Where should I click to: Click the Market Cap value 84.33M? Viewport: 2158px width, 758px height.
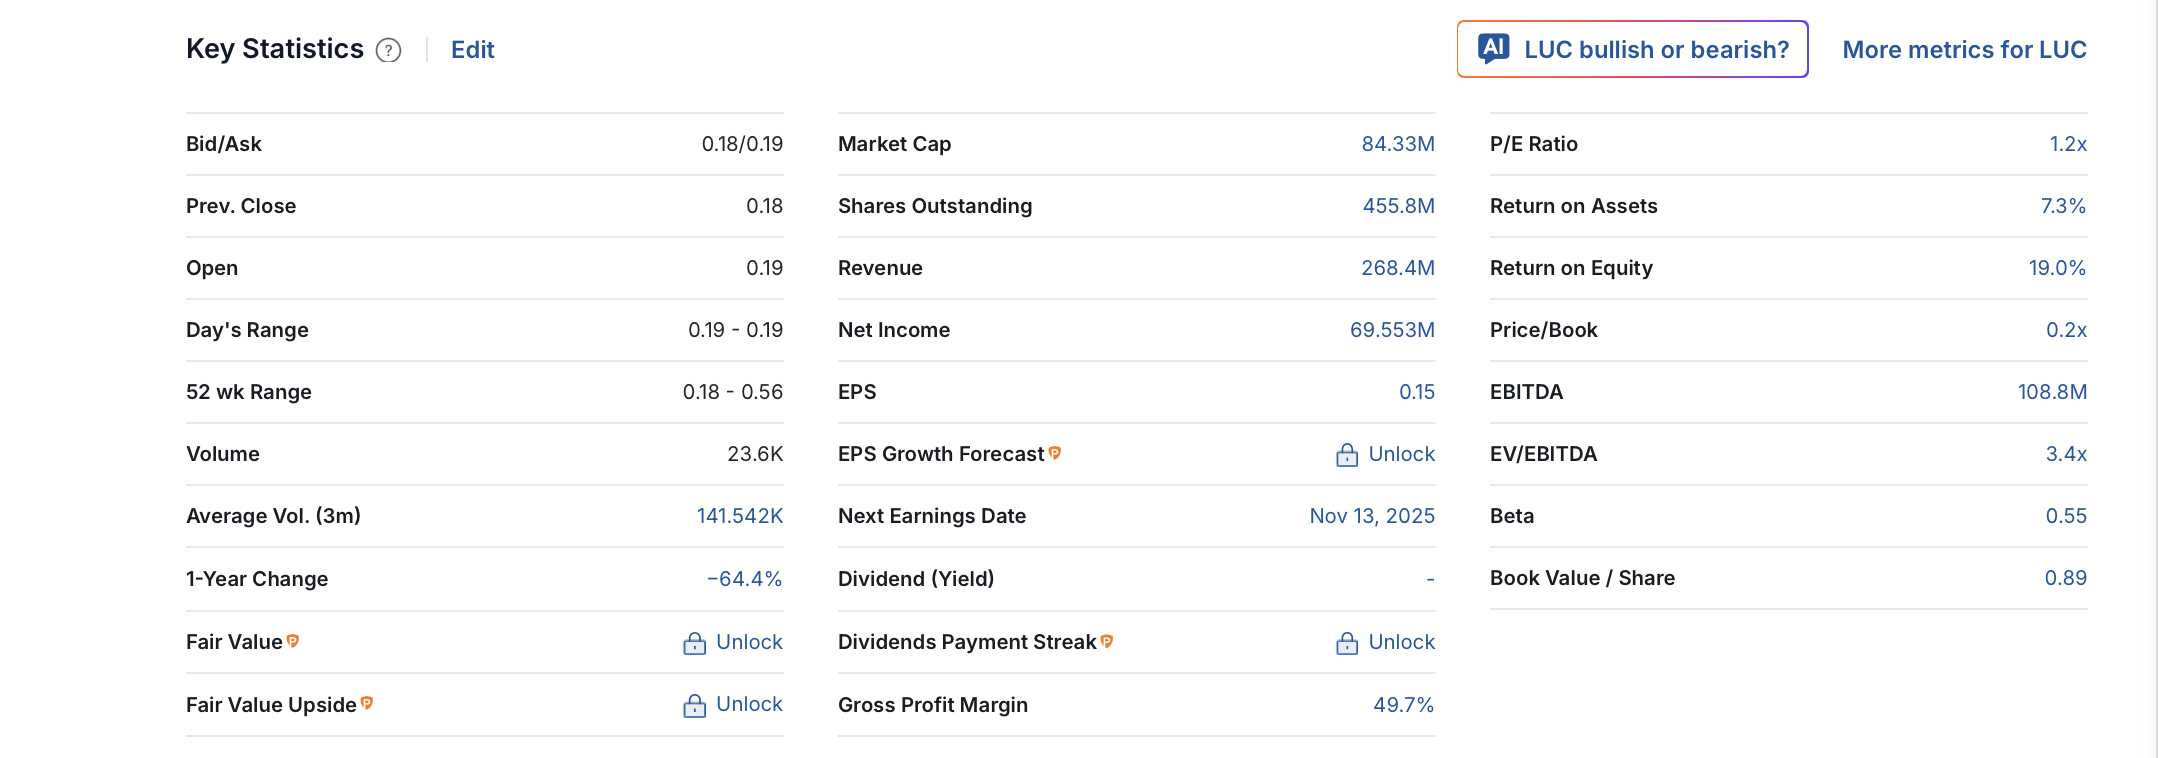(x=1397, y=144)
